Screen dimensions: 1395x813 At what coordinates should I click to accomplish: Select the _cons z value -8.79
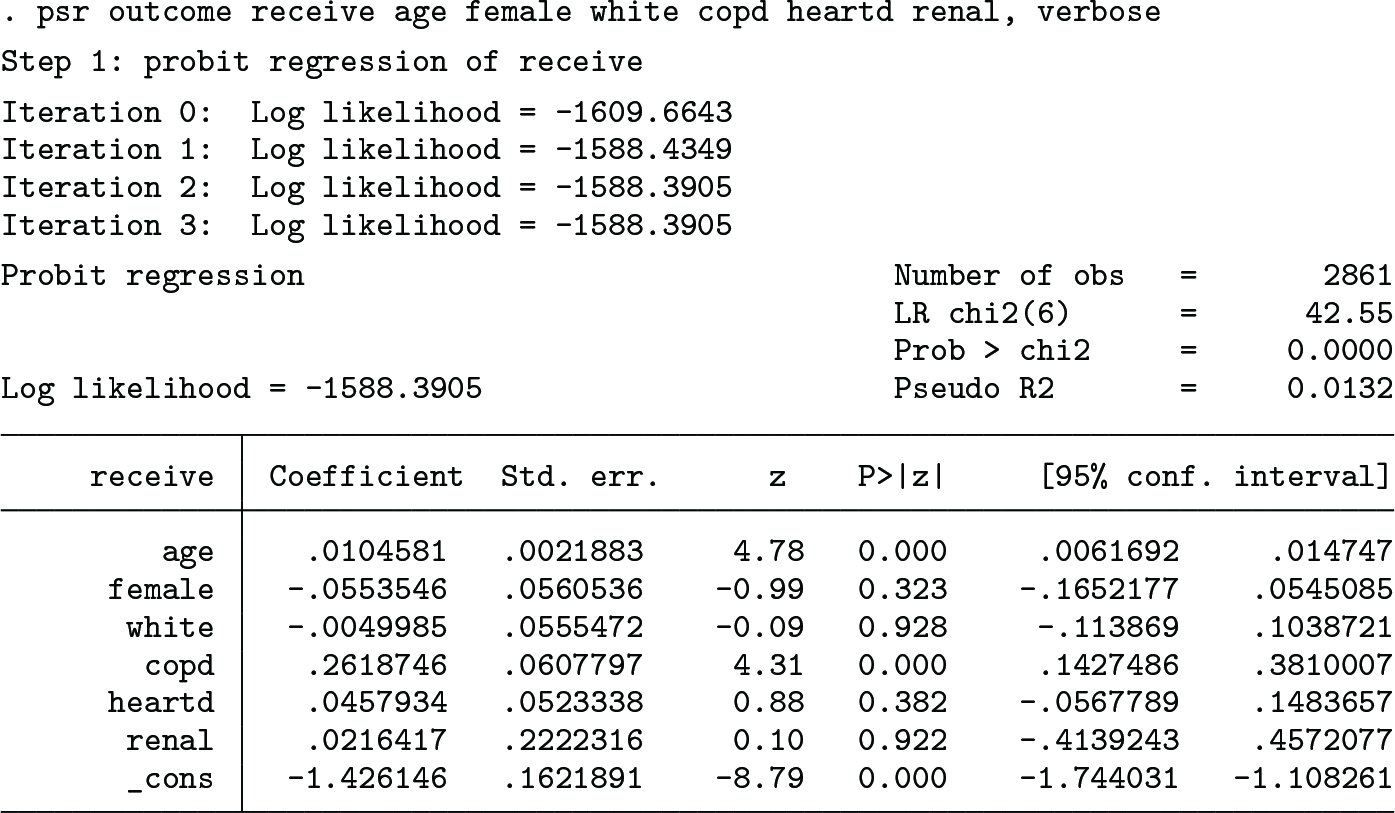[760, 780]
